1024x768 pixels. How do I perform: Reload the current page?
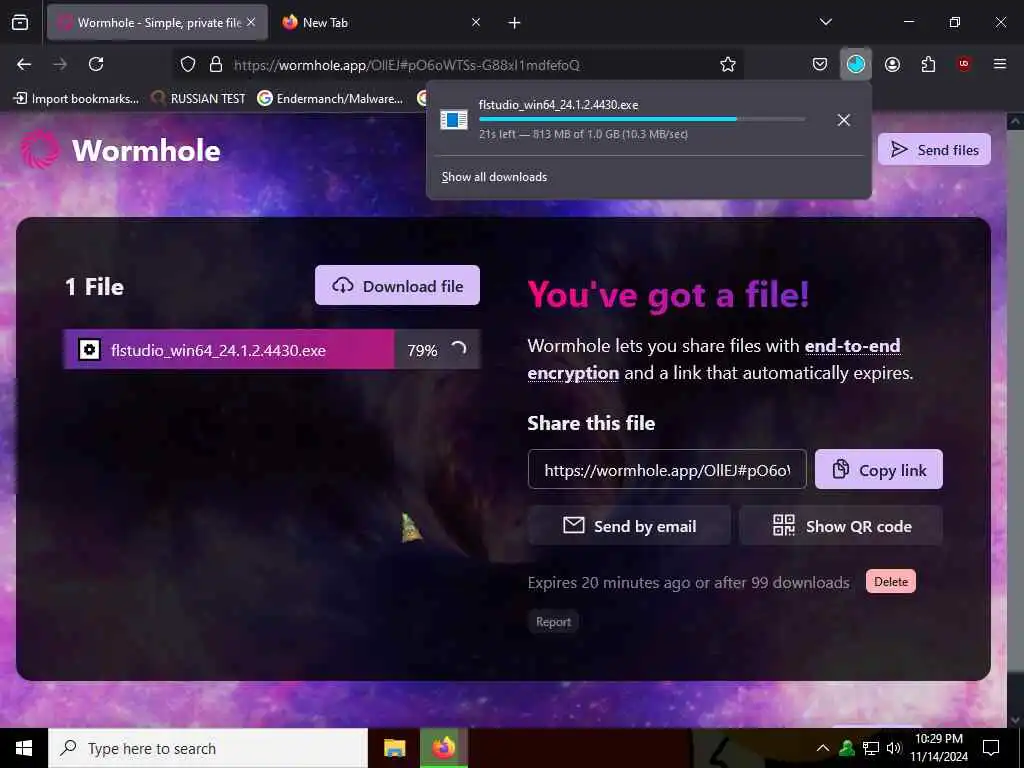click(96, 64)
